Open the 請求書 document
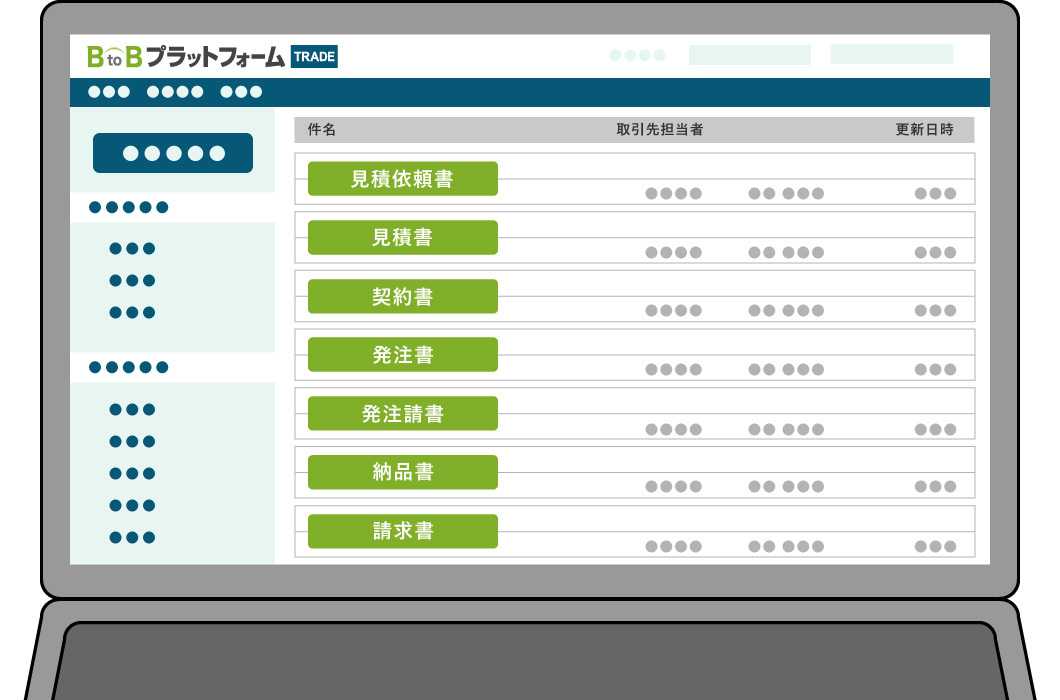 tap(404, 531)
